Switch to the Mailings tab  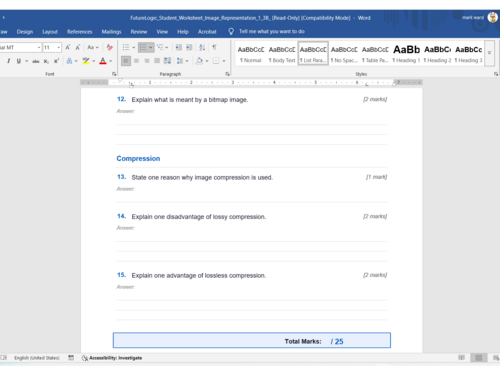111,32
